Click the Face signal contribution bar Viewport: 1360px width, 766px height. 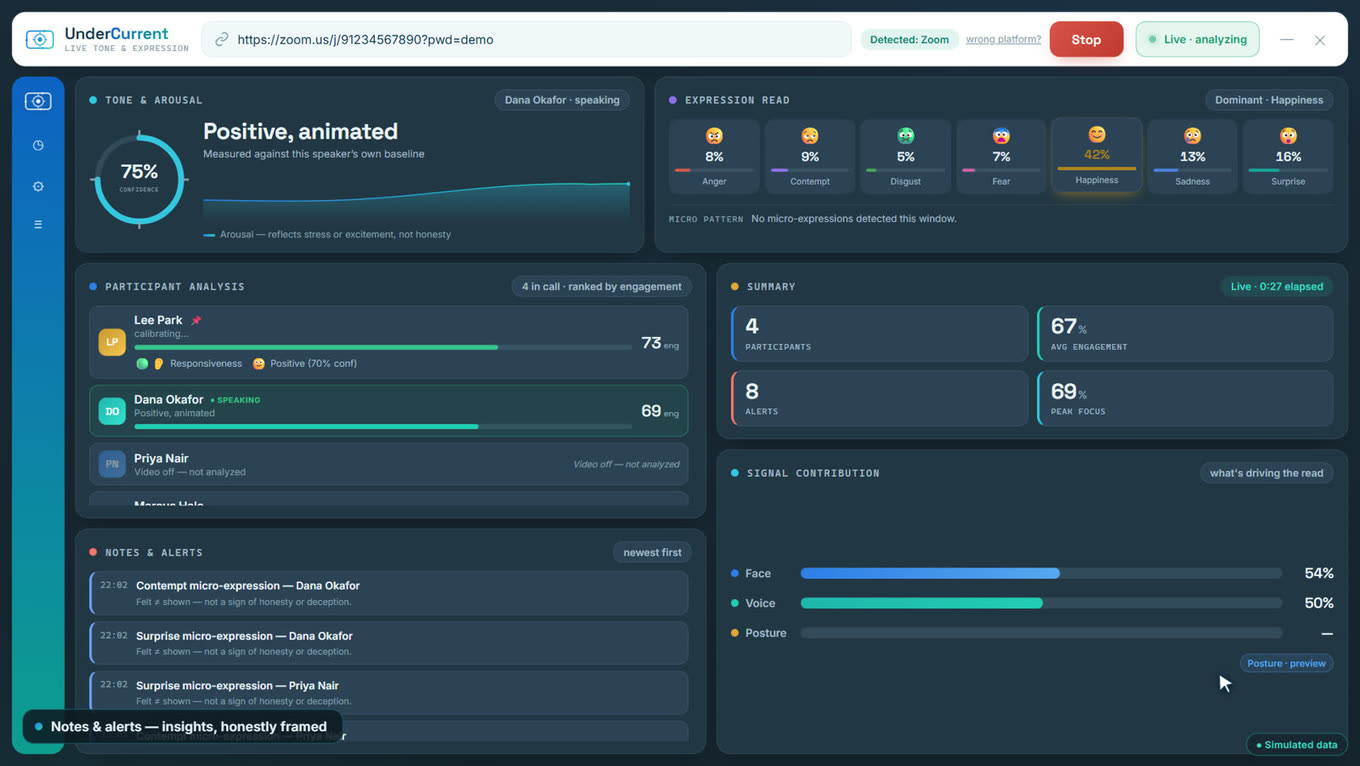[x=1041, y=574]
